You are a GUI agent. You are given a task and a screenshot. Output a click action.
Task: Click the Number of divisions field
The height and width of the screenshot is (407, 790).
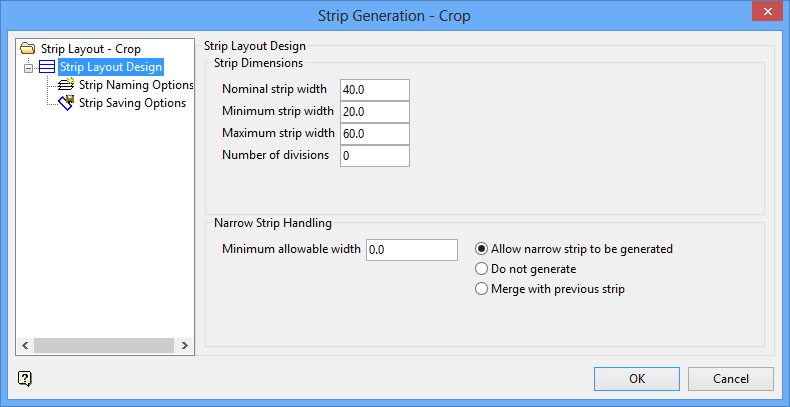pyautogui.click(x=375, y=155)
